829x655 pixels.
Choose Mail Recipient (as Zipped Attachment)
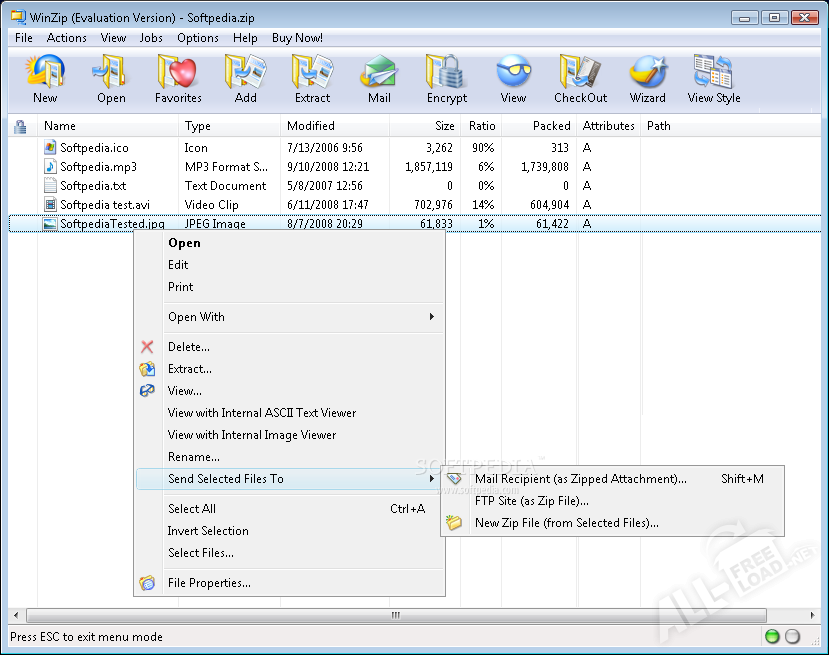(x=580, y=479)
